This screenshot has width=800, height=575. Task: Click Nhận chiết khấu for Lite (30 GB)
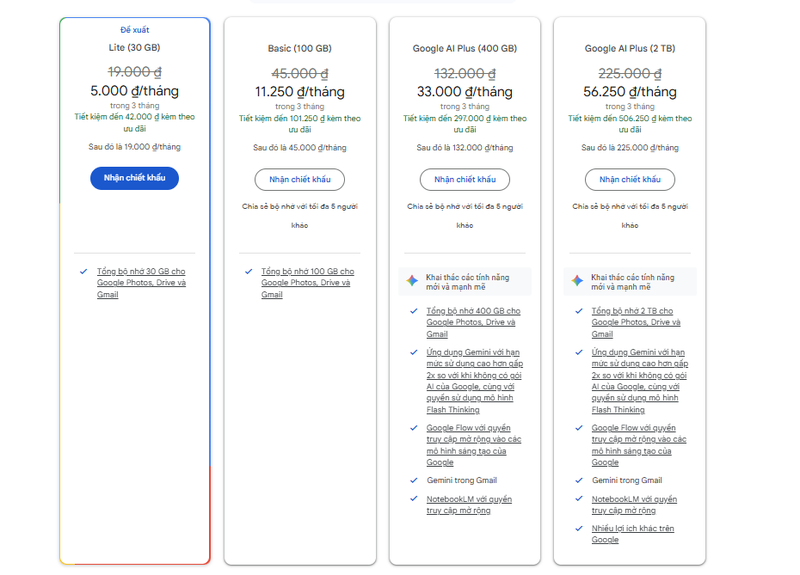[135, 178]
